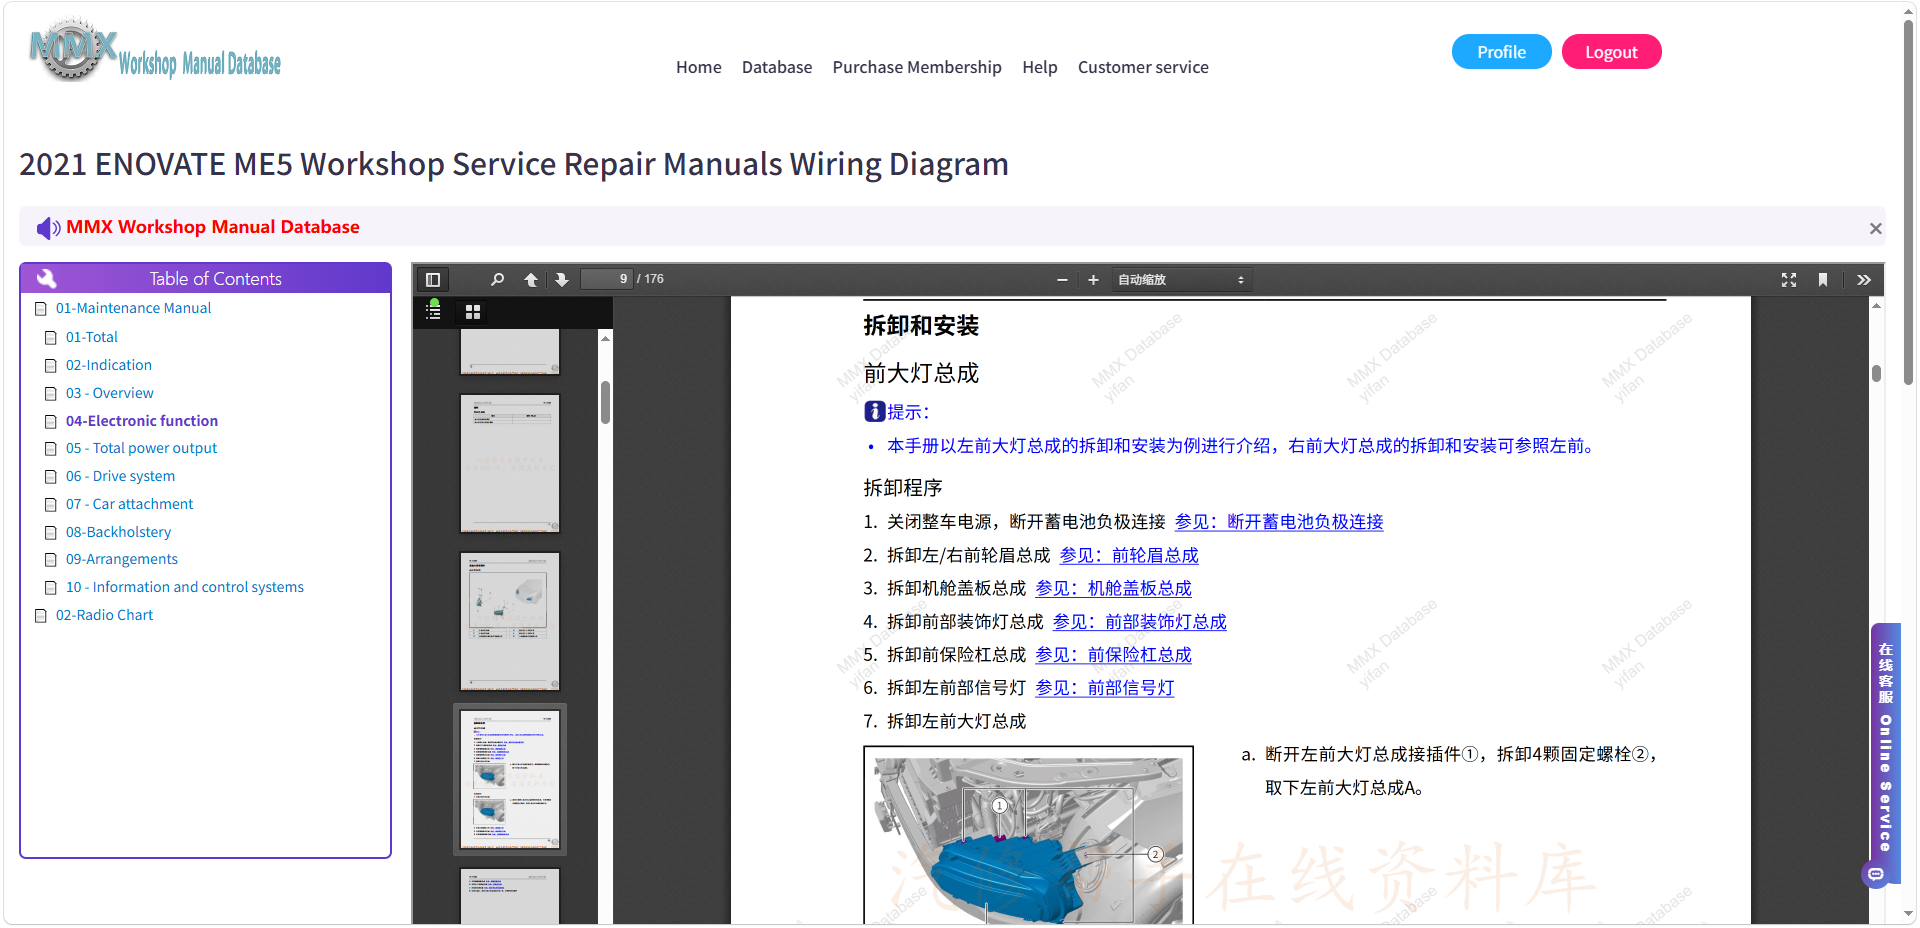Click document icon beside 10 - Information and control systems
The image size is (1920, 928).
tap(51, 588)
